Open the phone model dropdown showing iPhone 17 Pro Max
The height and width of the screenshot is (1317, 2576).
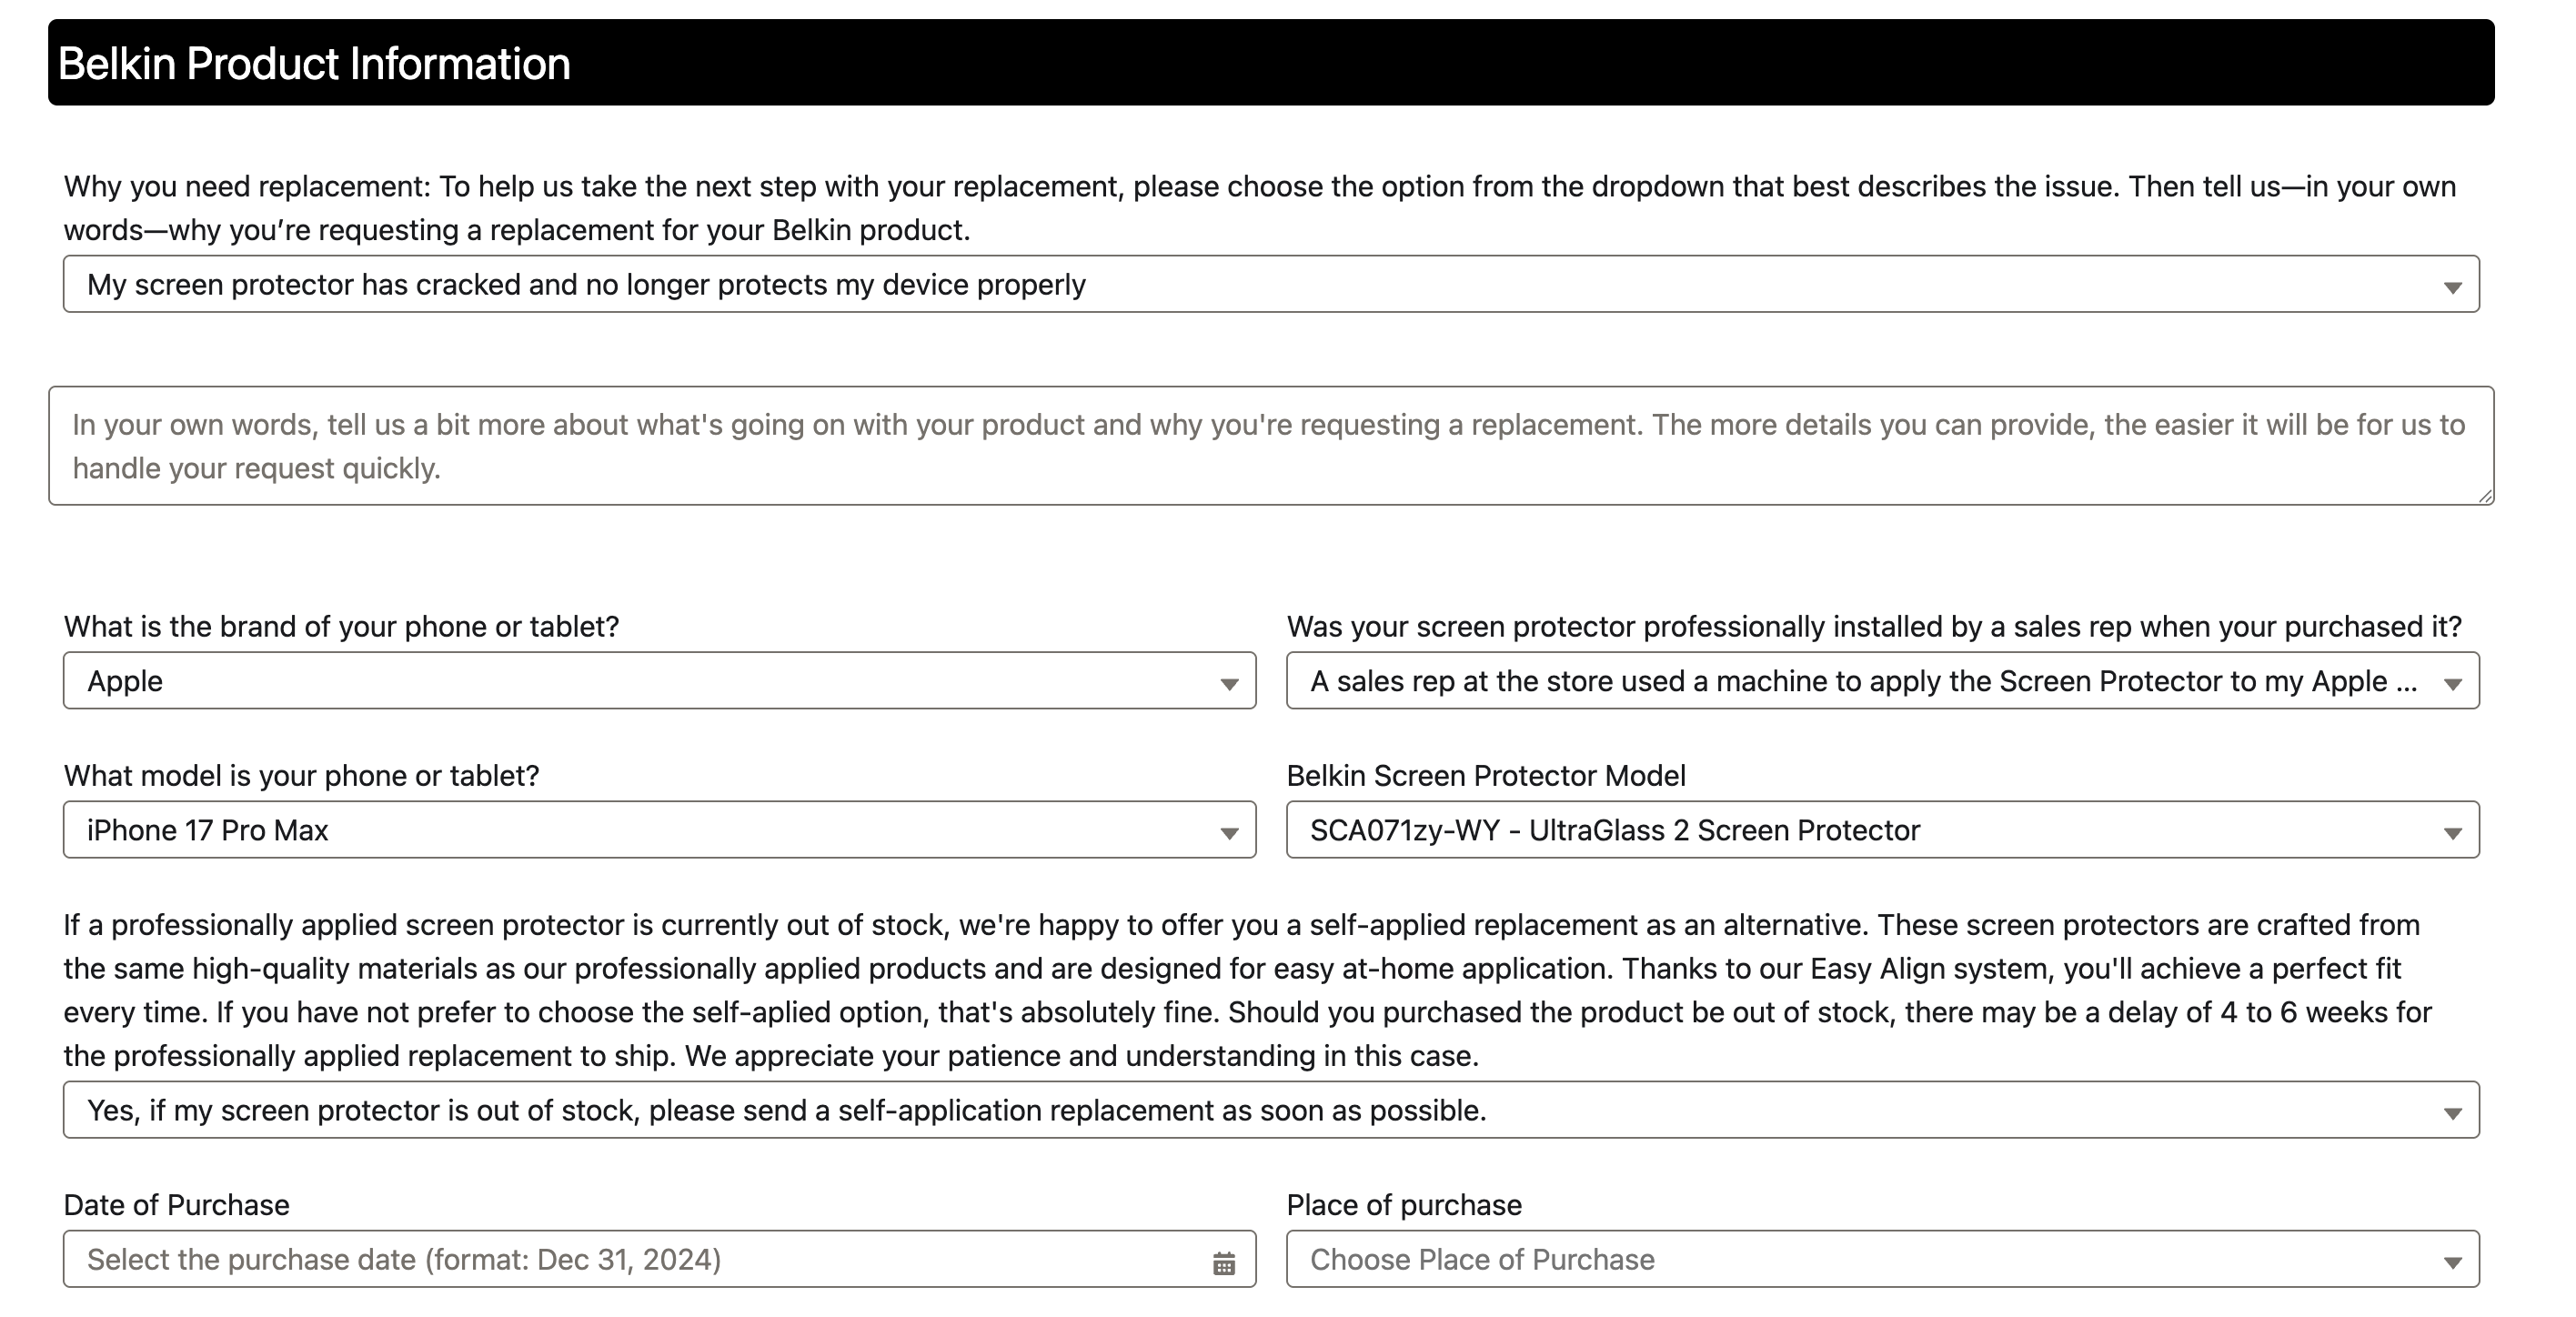(x=659, y=830)
